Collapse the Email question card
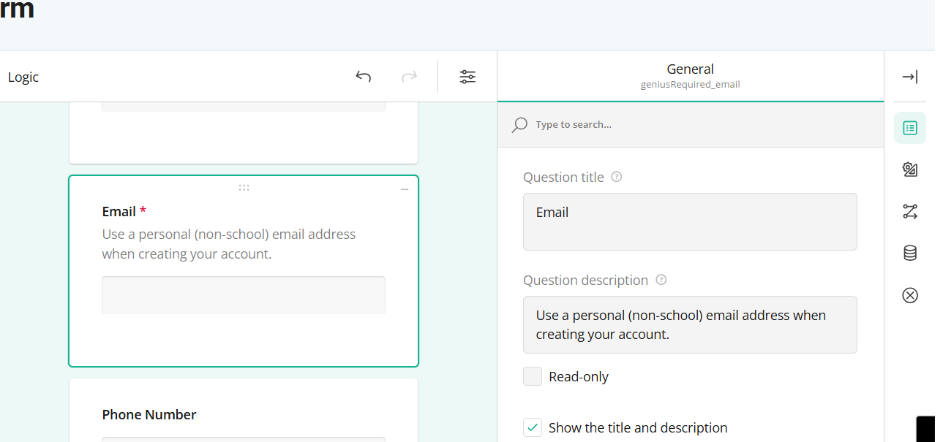 [x=405, y=189]
